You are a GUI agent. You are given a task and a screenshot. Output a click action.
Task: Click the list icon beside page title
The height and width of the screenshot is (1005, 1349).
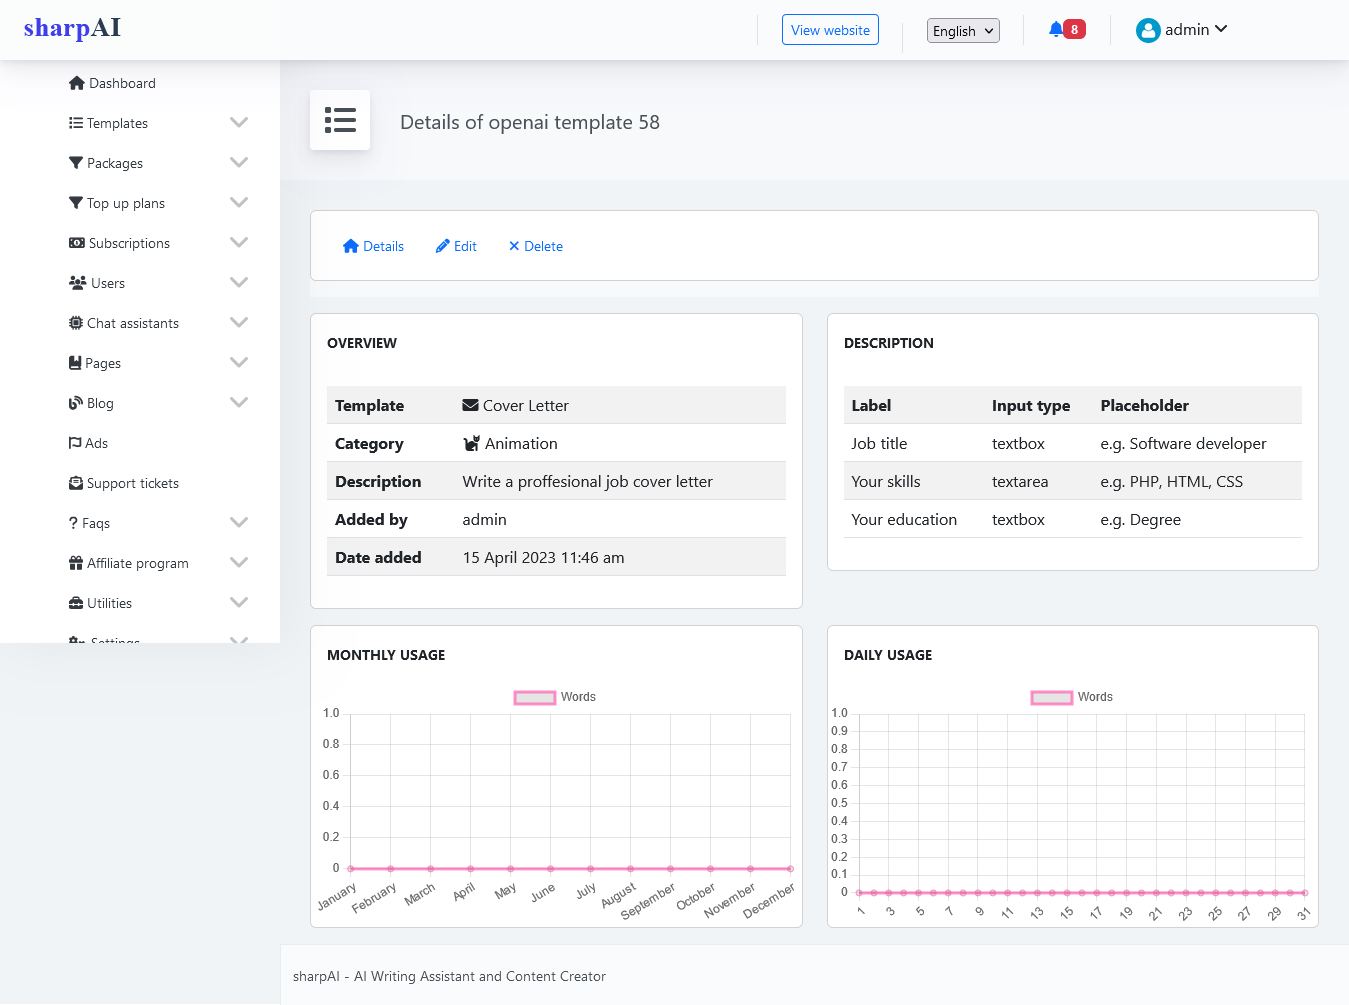pyautogui.click(x=340, y=120)
